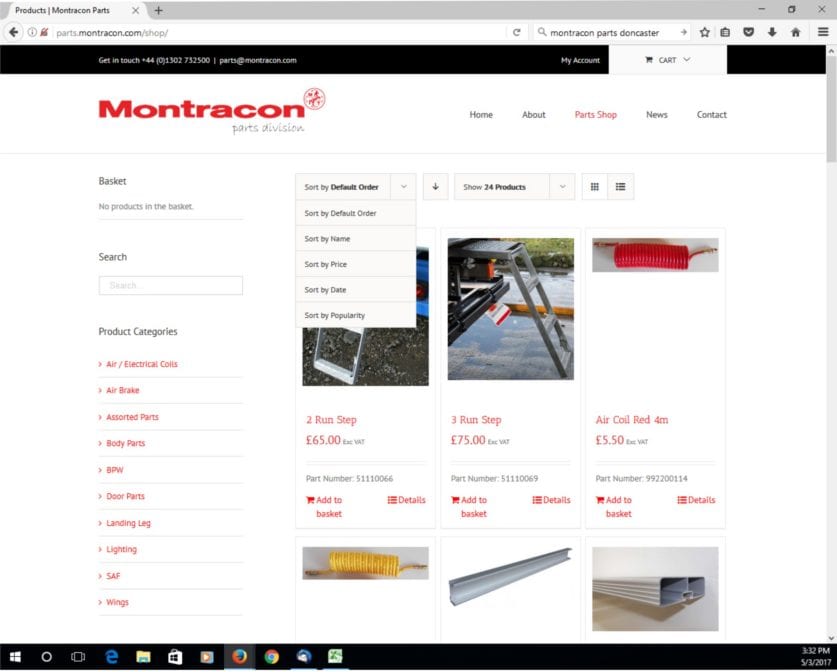Toggle sort direction arrow button
Viewport: 837px width, 672px height.
point(436,187)
